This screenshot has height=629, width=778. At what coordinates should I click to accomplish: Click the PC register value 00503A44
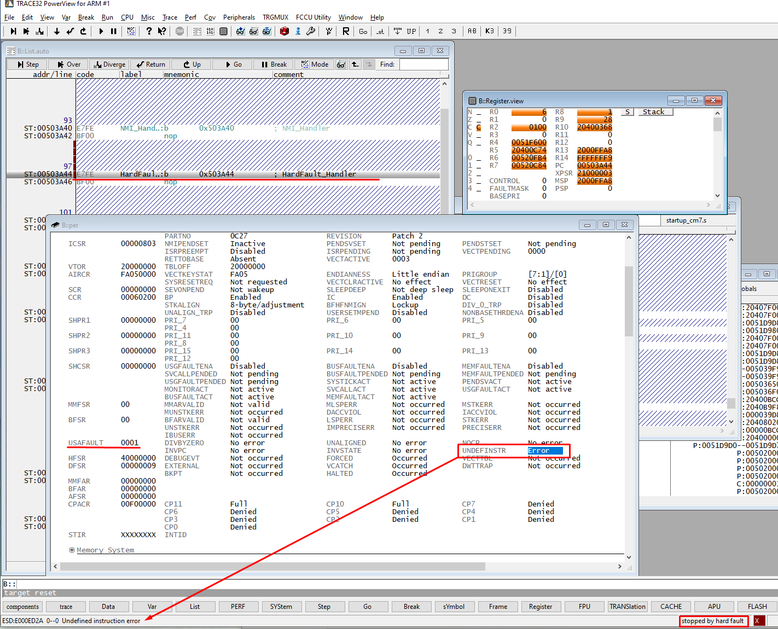click(594, 166)
